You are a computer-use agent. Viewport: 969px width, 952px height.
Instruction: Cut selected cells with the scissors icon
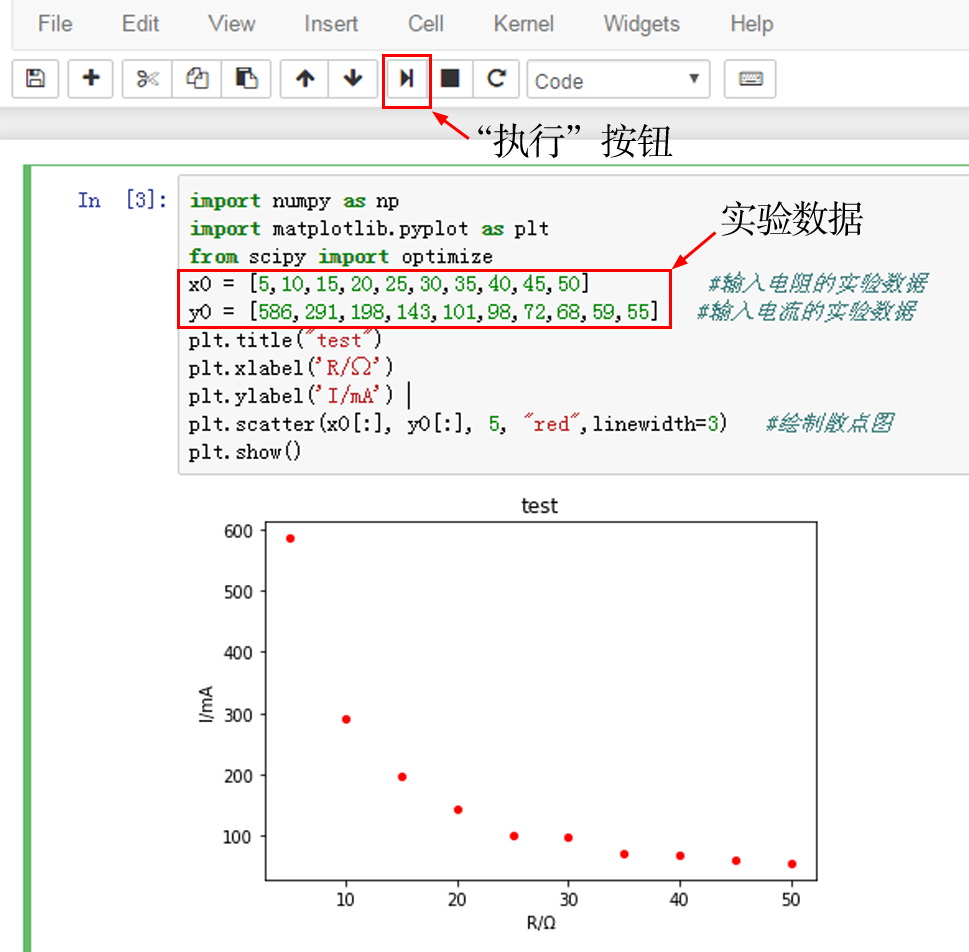(x=147, y=79)
